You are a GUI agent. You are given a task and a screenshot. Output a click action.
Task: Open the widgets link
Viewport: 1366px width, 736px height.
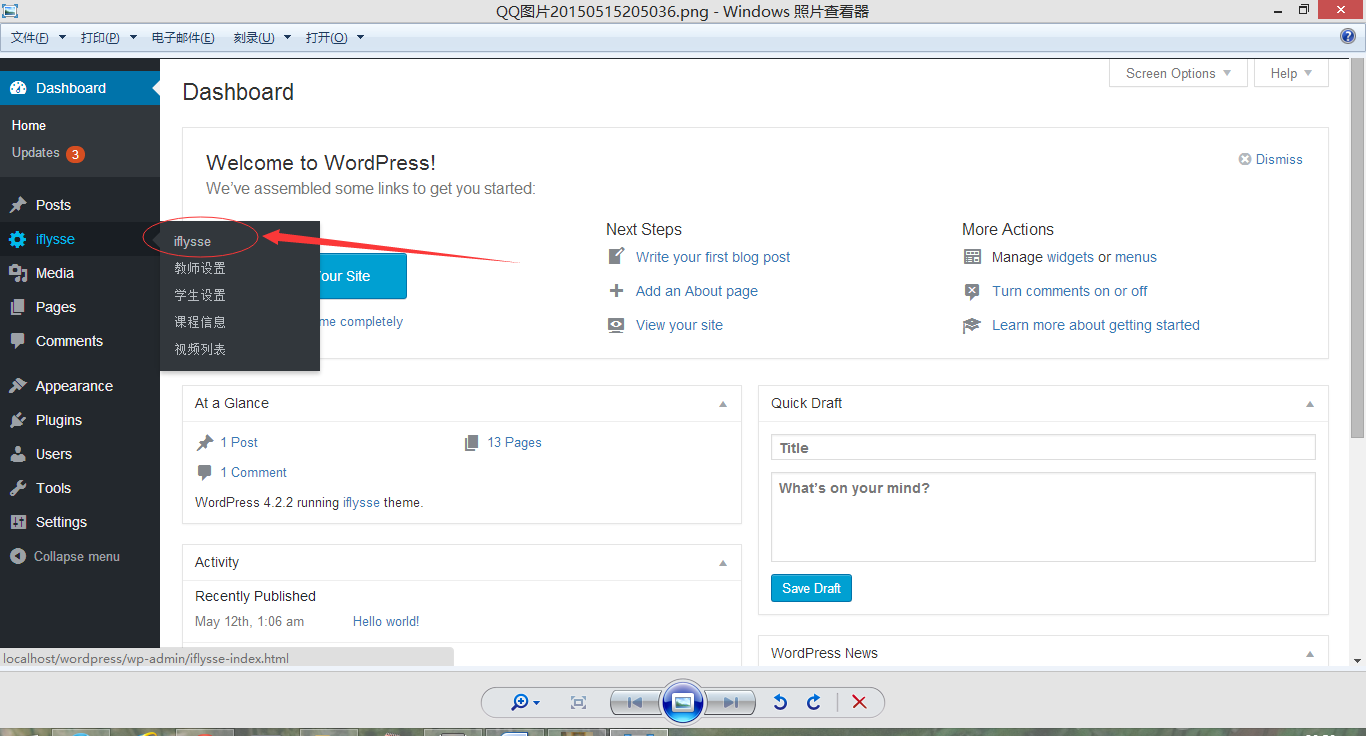1070,257
